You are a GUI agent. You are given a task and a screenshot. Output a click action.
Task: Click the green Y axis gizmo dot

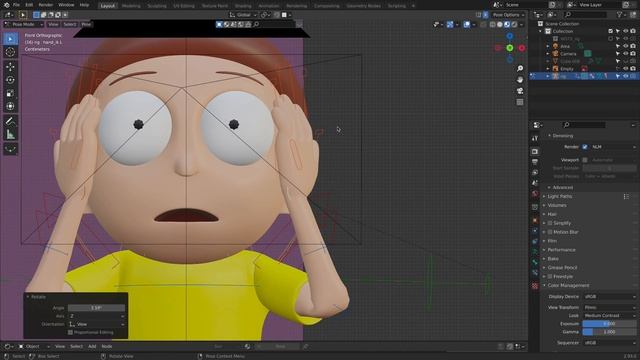[x=510, y=48]
